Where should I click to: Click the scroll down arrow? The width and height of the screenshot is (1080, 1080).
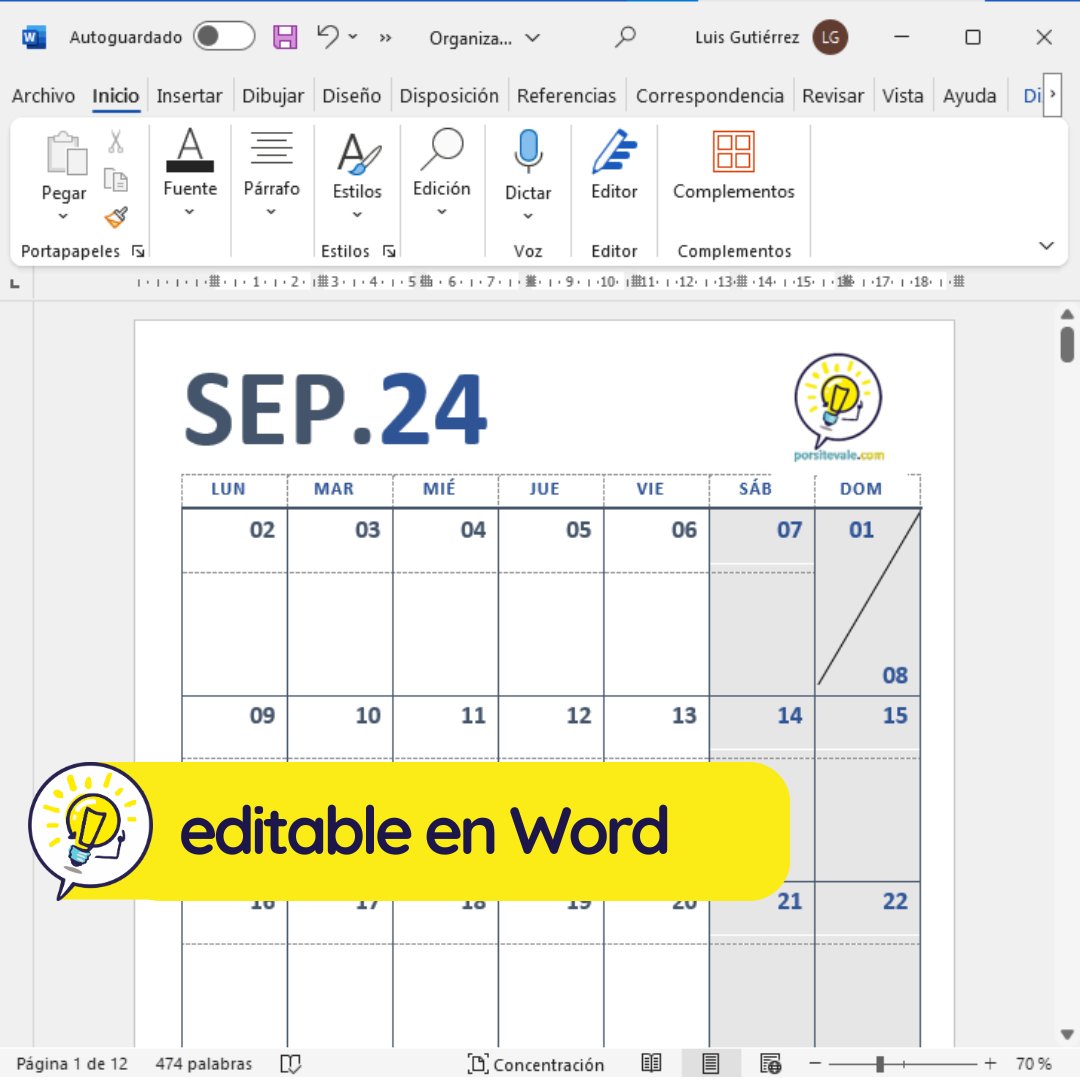coord(1067,1035)
